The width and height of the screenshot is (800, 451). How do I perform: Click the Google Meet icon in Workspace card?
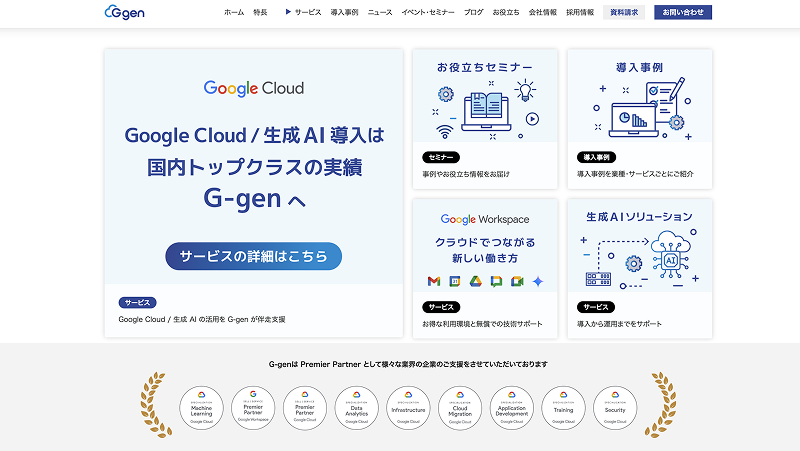coord(517,281)
